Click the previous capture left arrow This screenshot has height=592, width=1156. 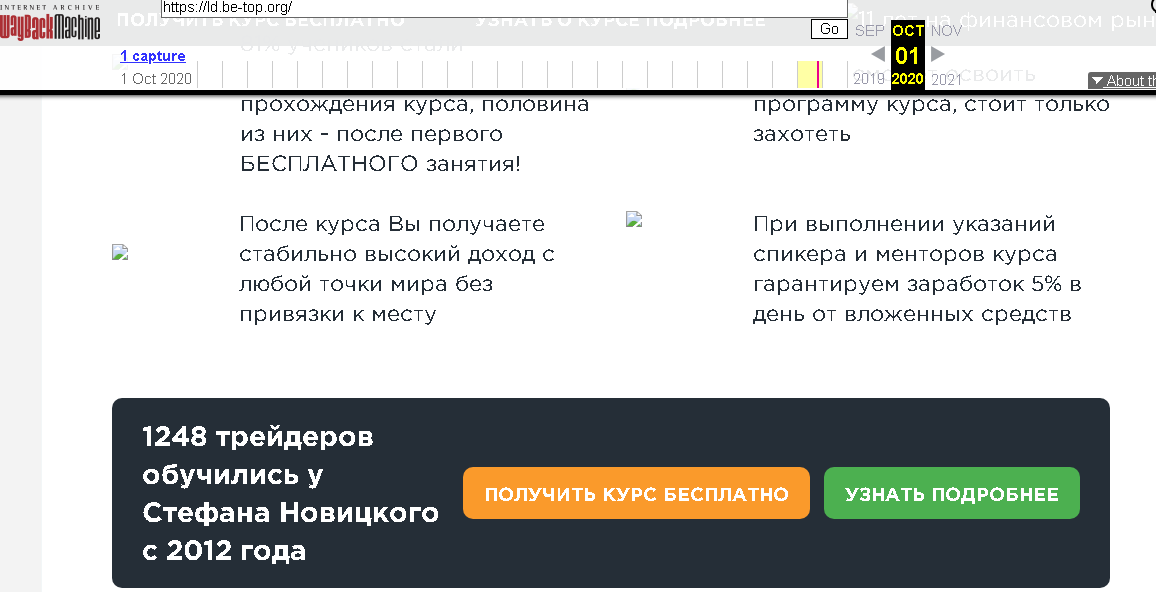[x=877, y=54]
